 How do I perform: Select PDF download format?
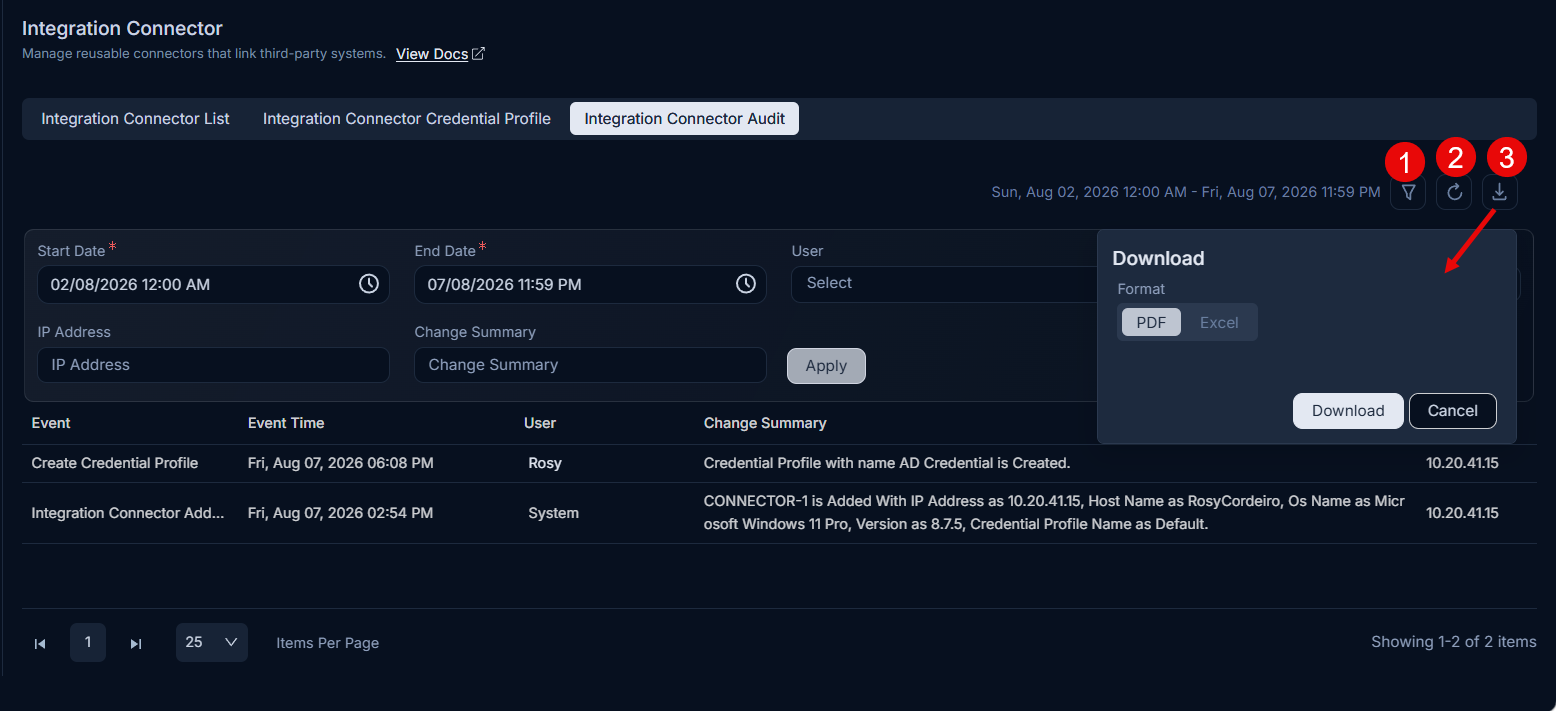(x=1151, y=322)
